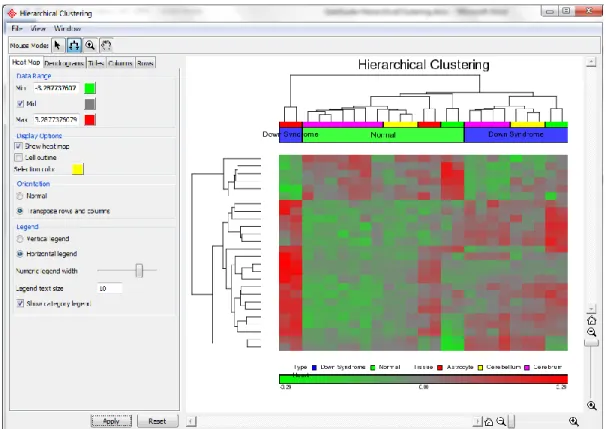Click the horizontal zoom-in magnifier
Screen dimensions: 606x429
tap(574, 422)
